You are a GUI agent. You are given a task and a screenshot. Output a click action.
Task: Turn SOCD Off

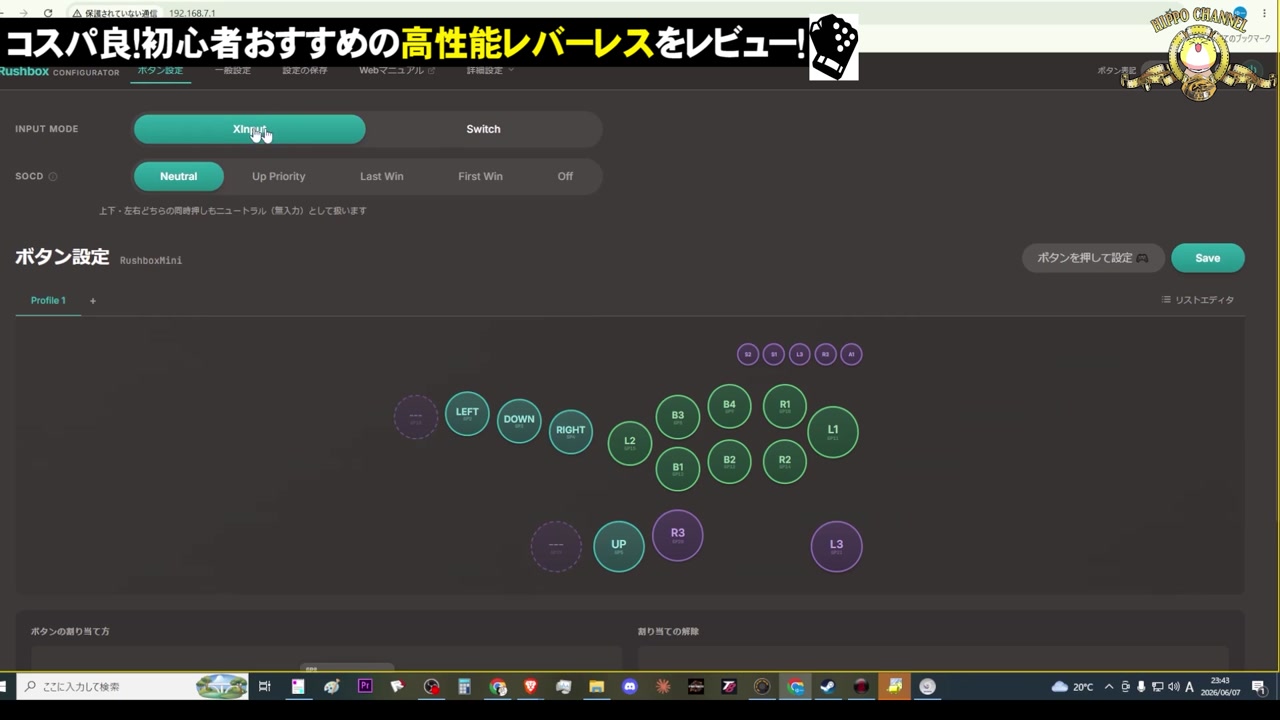(x=565, y=176)
